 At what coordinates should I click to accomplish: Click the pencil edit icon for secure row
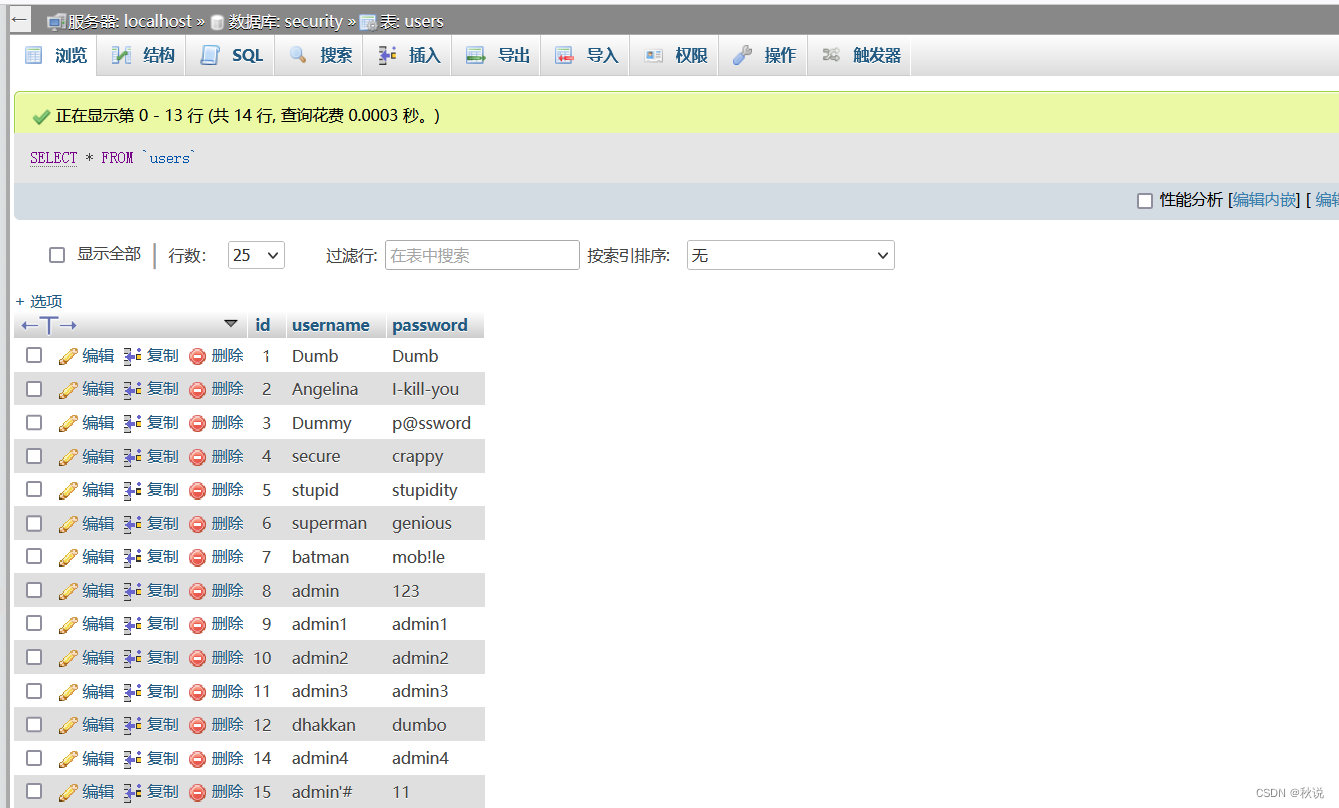(68, 457)
